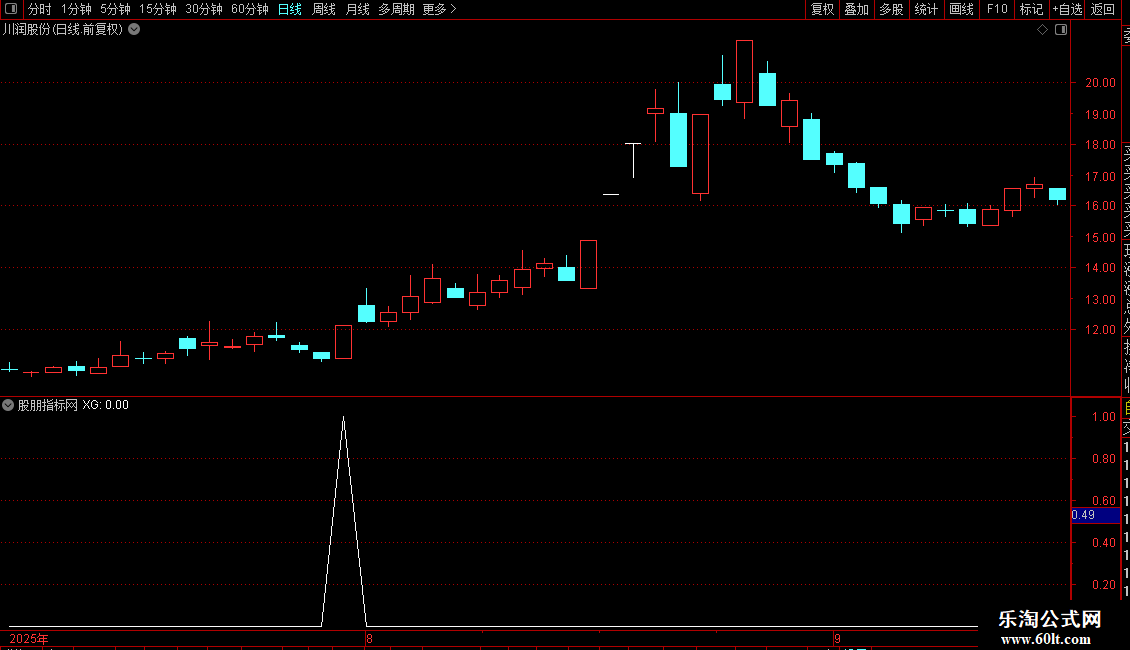Click the XG signal spike peak
Viewport: 1130px width, 650px height.
[344, 418]
